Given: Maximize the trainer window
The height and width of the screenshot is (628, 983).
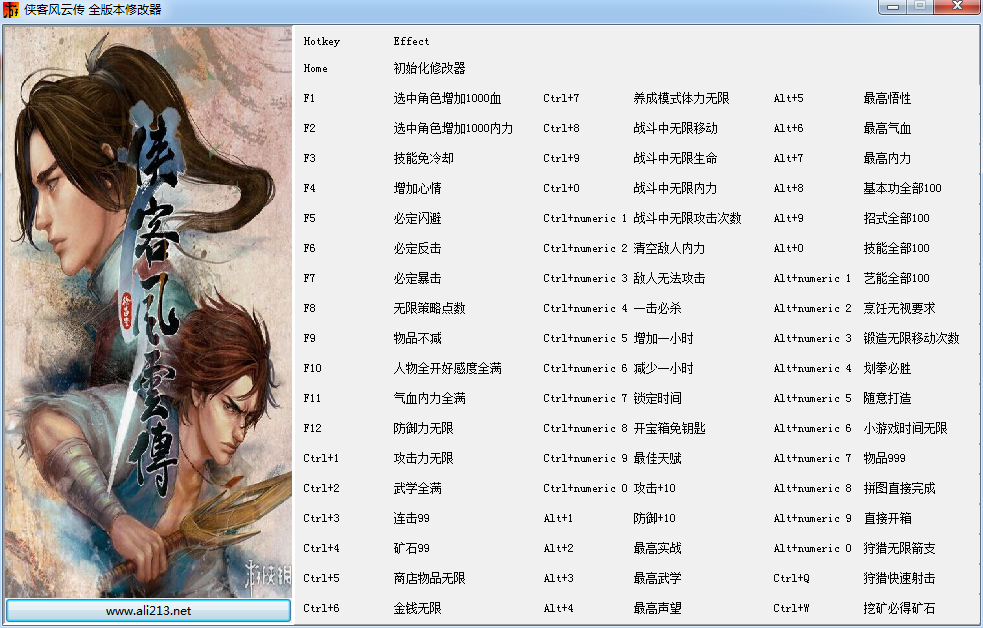Looking at the screenshot, I should tap(920, 7).
